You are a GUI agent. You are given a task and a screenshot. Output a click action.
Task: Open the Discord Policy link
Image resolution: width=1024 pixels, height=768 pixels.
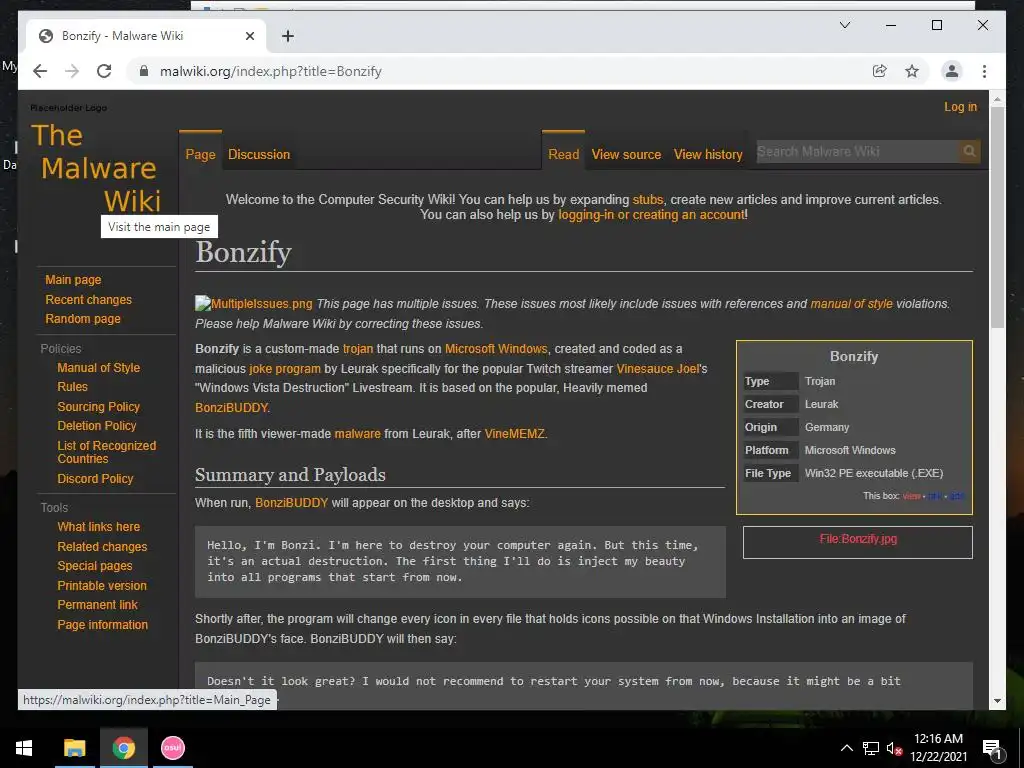point(95,479)
